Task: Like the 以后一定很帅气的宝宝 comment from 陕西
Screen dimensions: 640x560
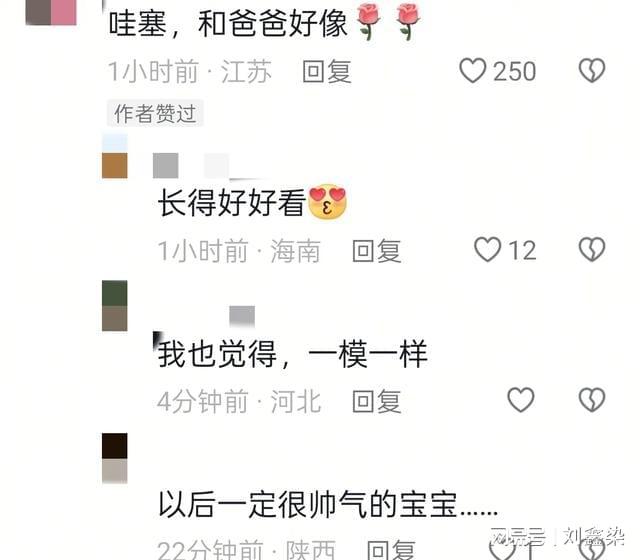Action: [x=502, y=549]
